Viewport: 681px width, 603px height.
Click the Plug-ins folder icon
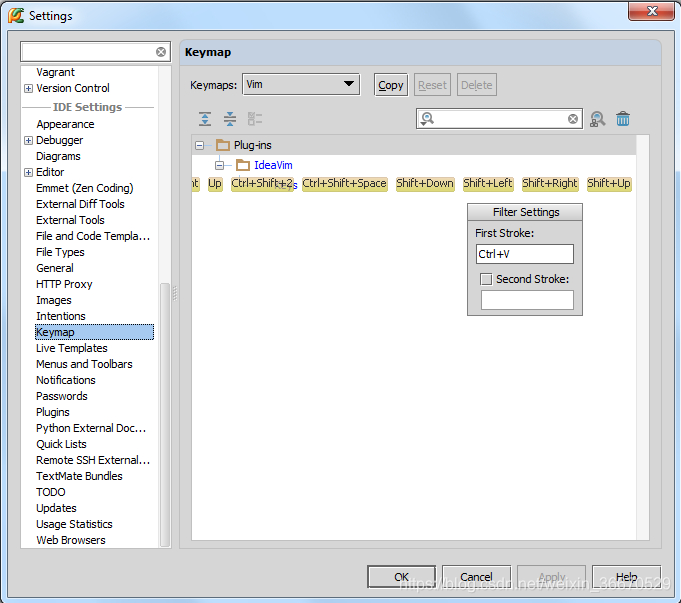pyautogui.click(x=223, y=145)
